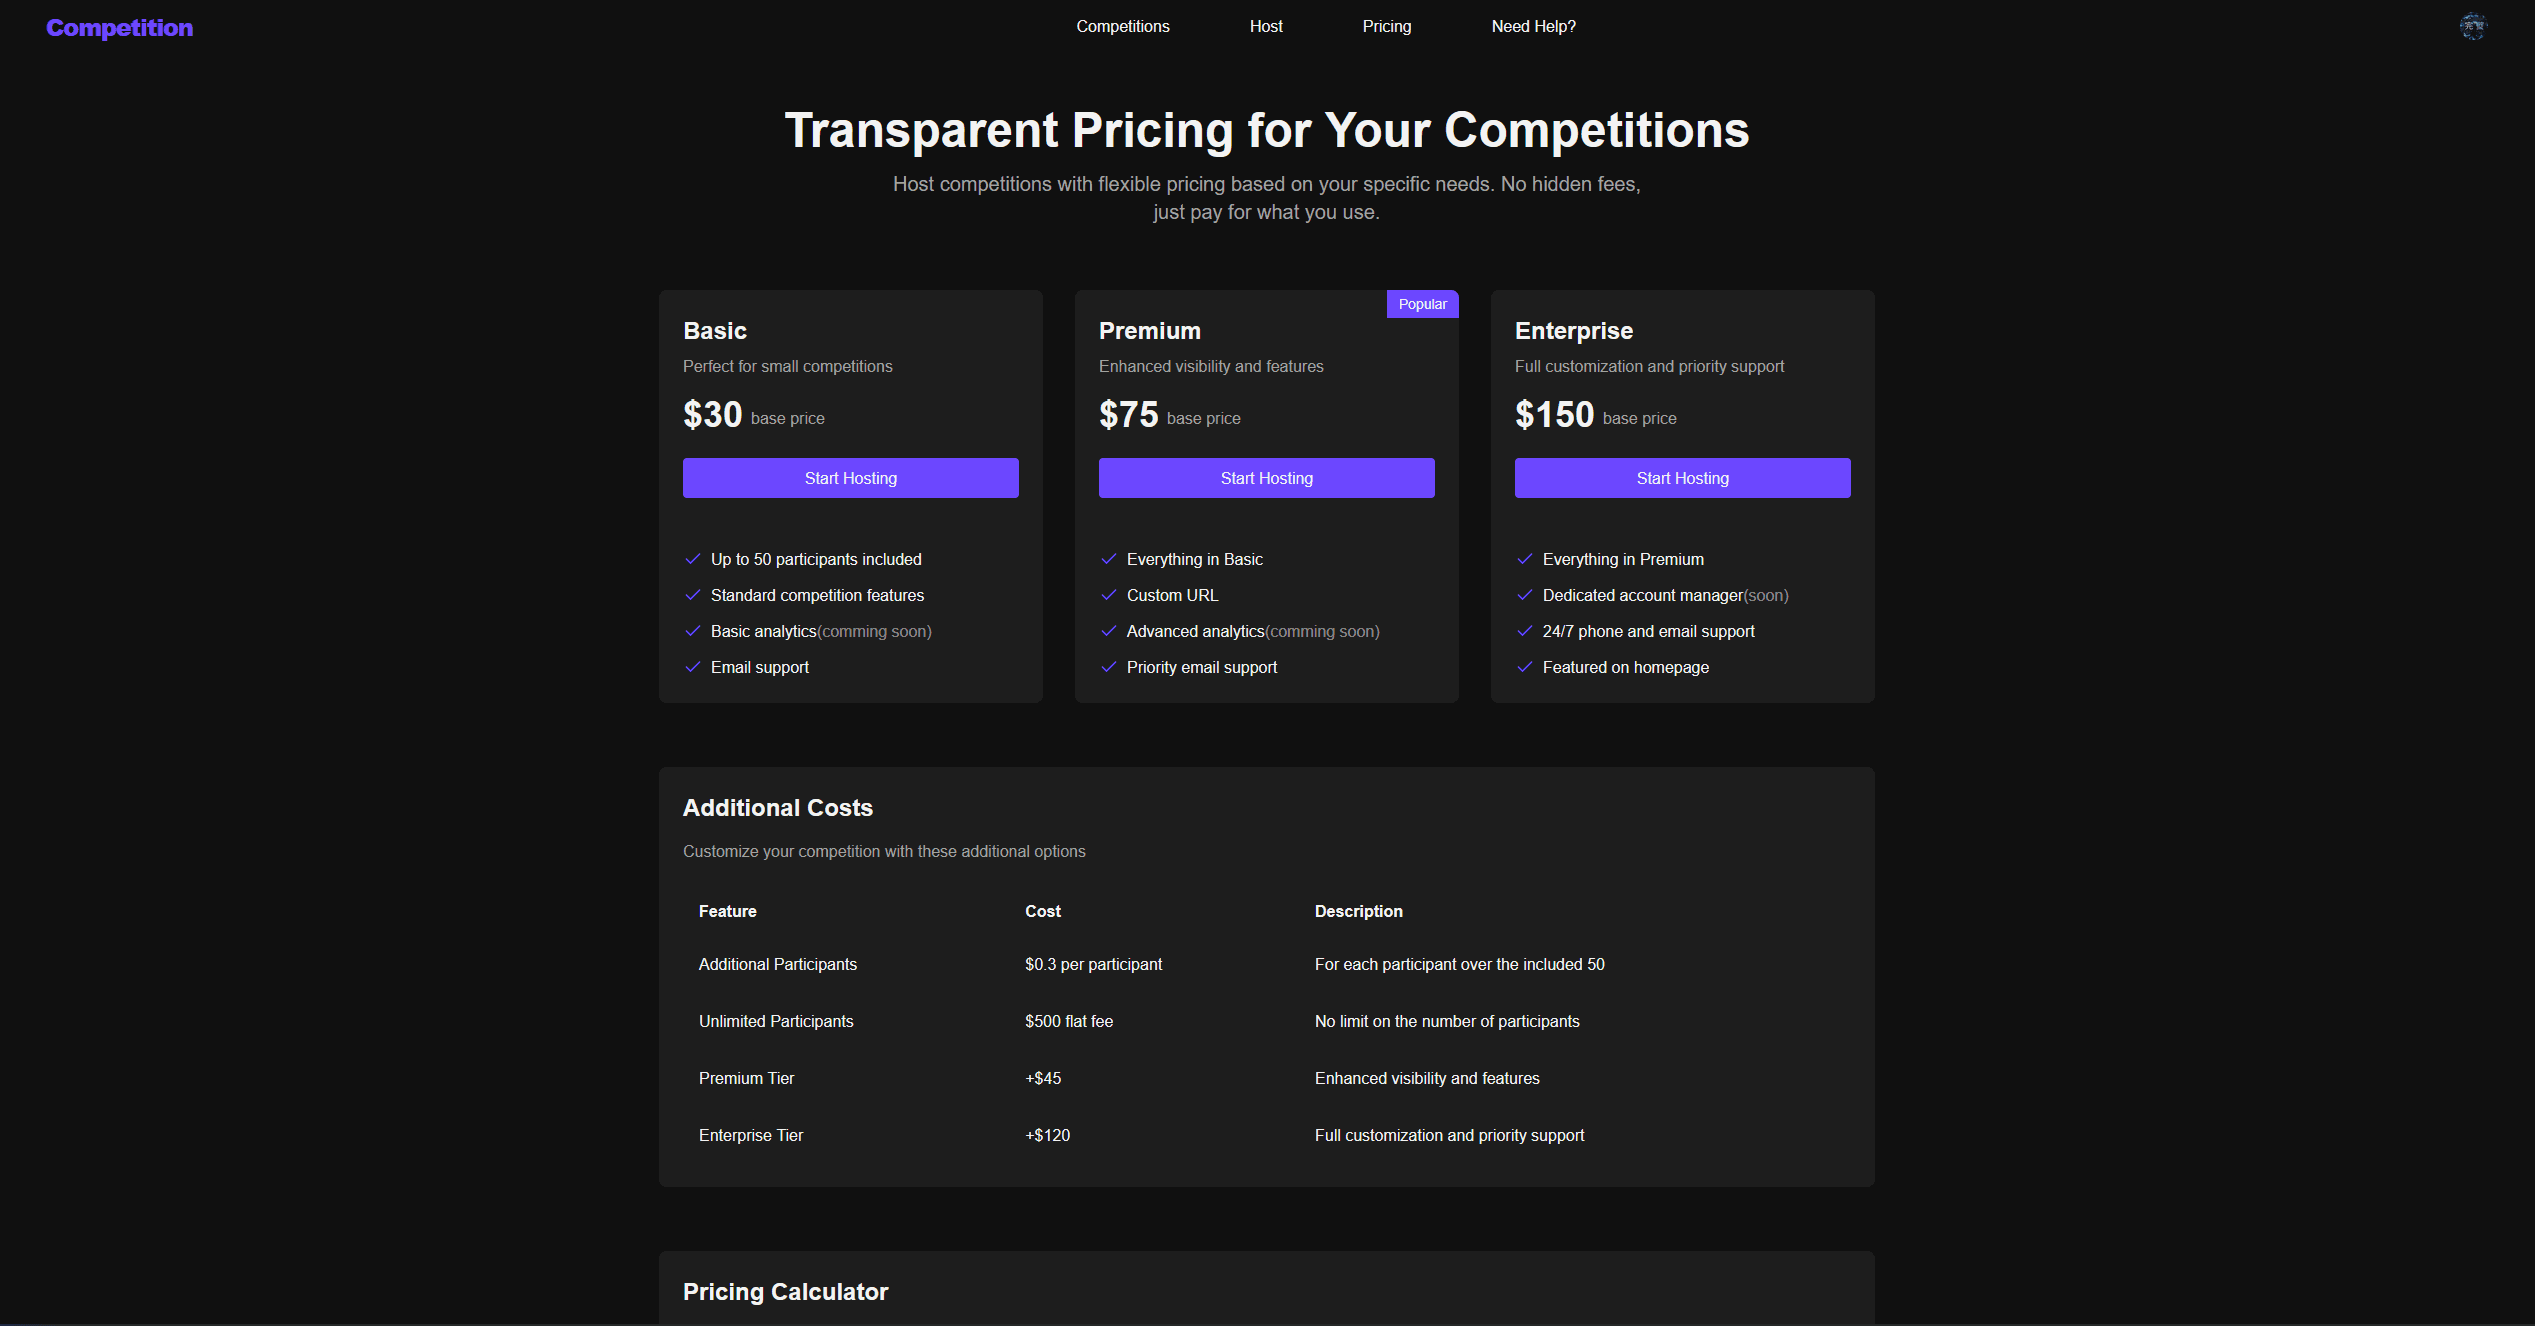Click checkmark by Up to 50 participants
The height and width of the screenshot is (1326, 2535).
click(x=692, y=559)
